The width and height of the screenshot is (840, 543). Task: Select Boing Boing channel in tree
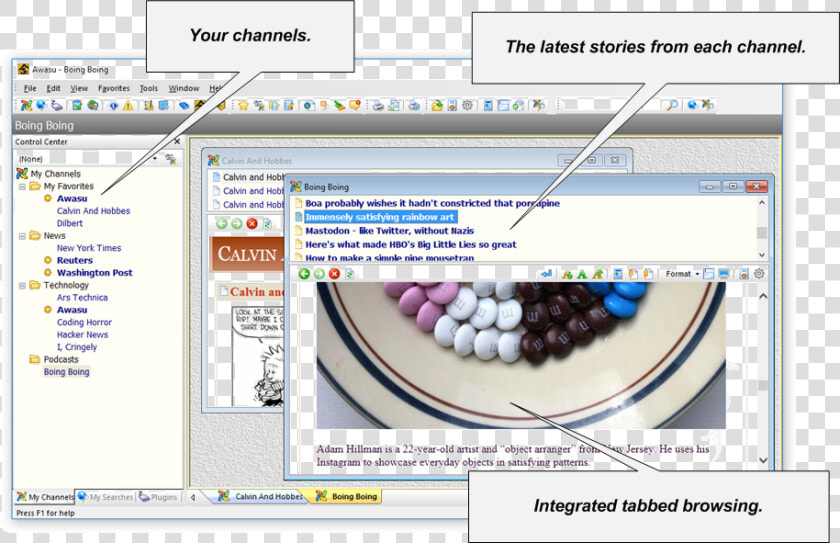point(66,372)
